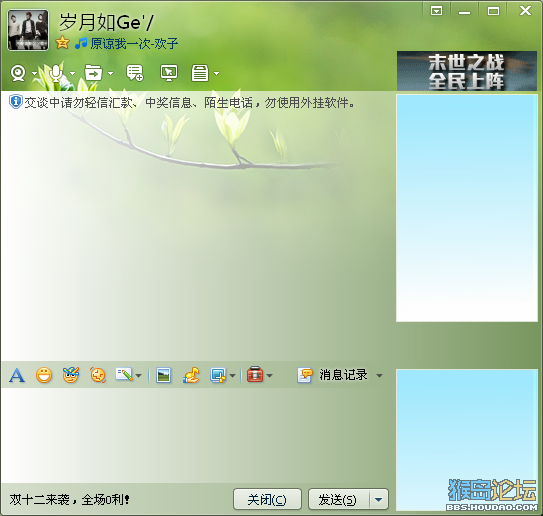Expand the send button options arrow

pyautogui.click(x=379, y=500)
